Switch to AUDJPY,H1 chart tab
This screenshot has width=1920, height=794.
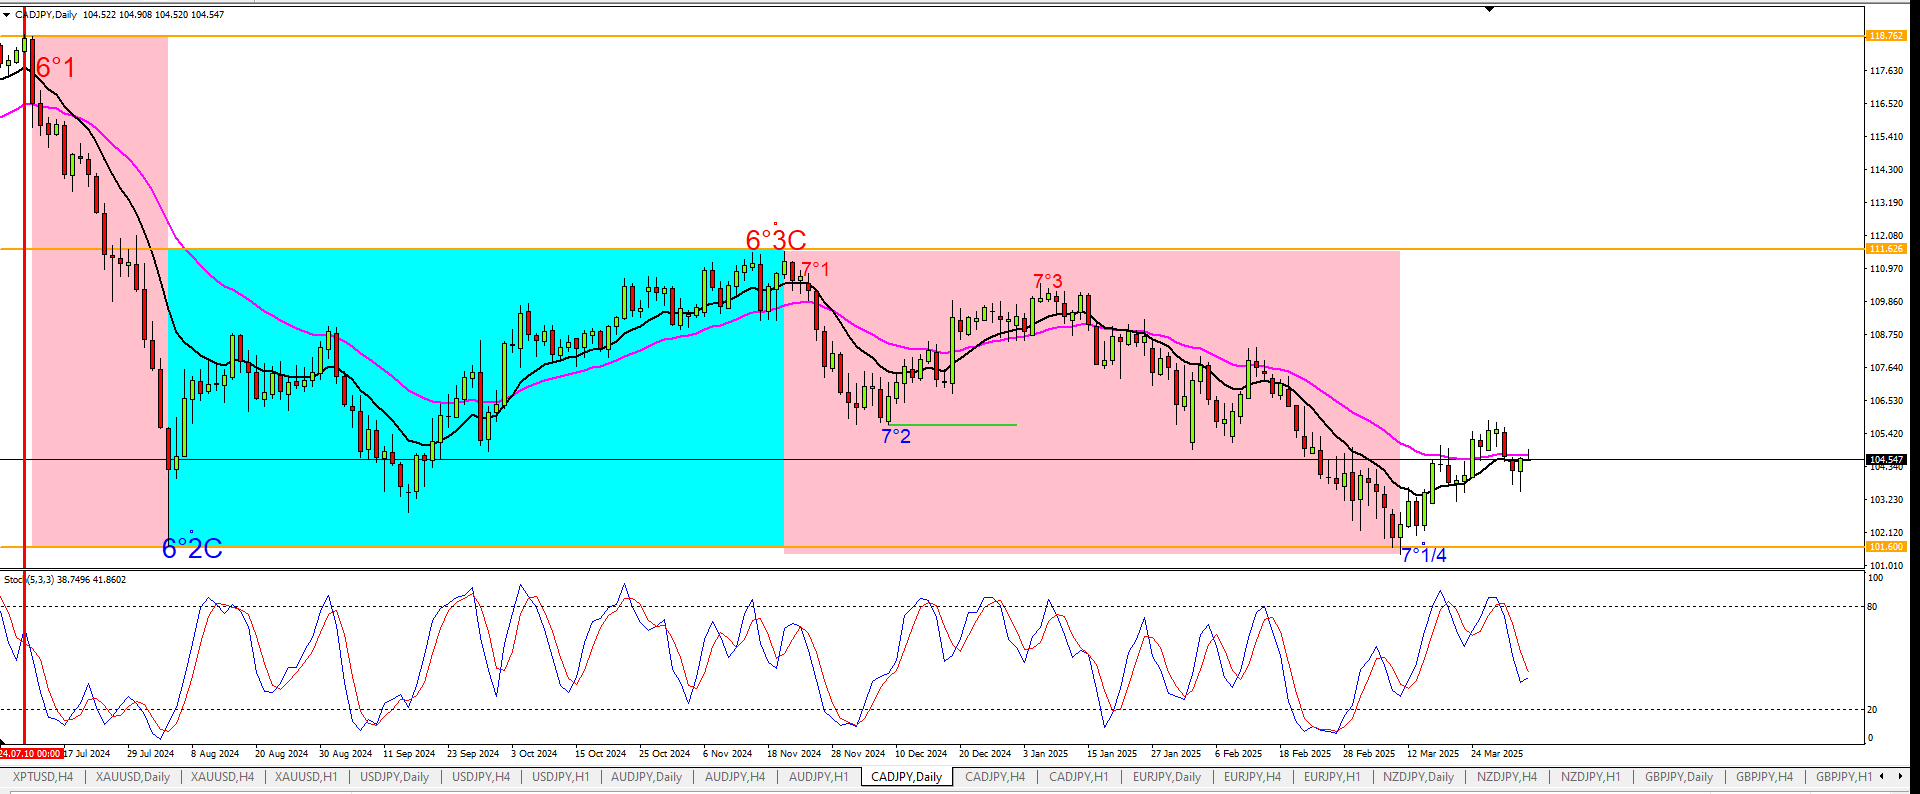coord(818,777)
